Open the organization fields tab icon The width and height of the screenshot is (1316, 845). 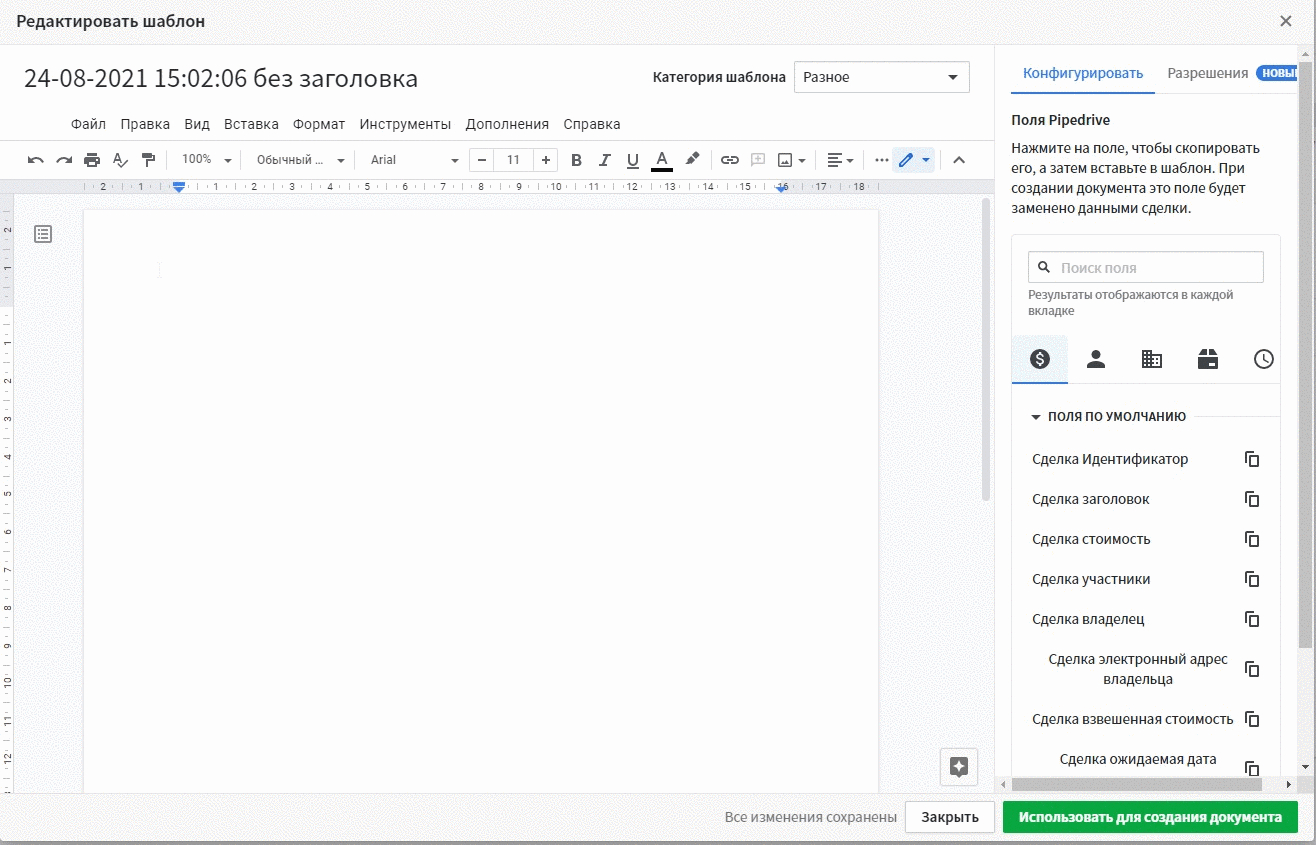pos(1152,360)
